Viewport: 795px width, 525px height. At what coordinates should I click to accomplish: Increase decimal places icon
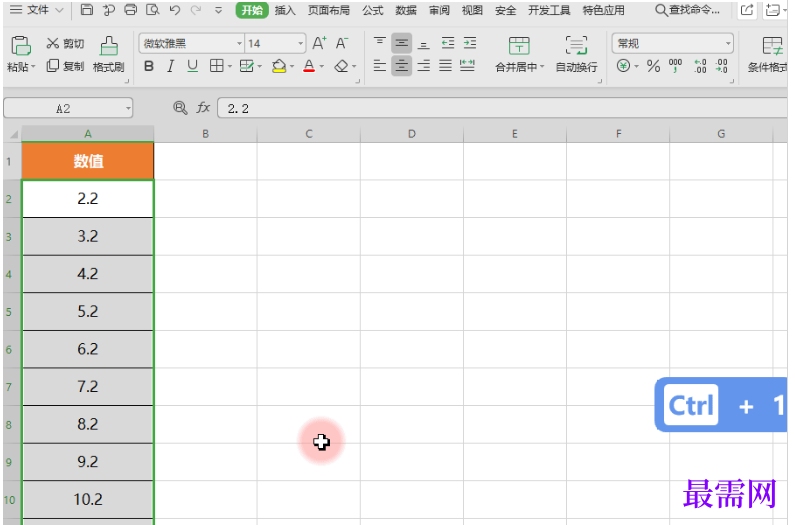pyautogui.click(x=700, y=66)
